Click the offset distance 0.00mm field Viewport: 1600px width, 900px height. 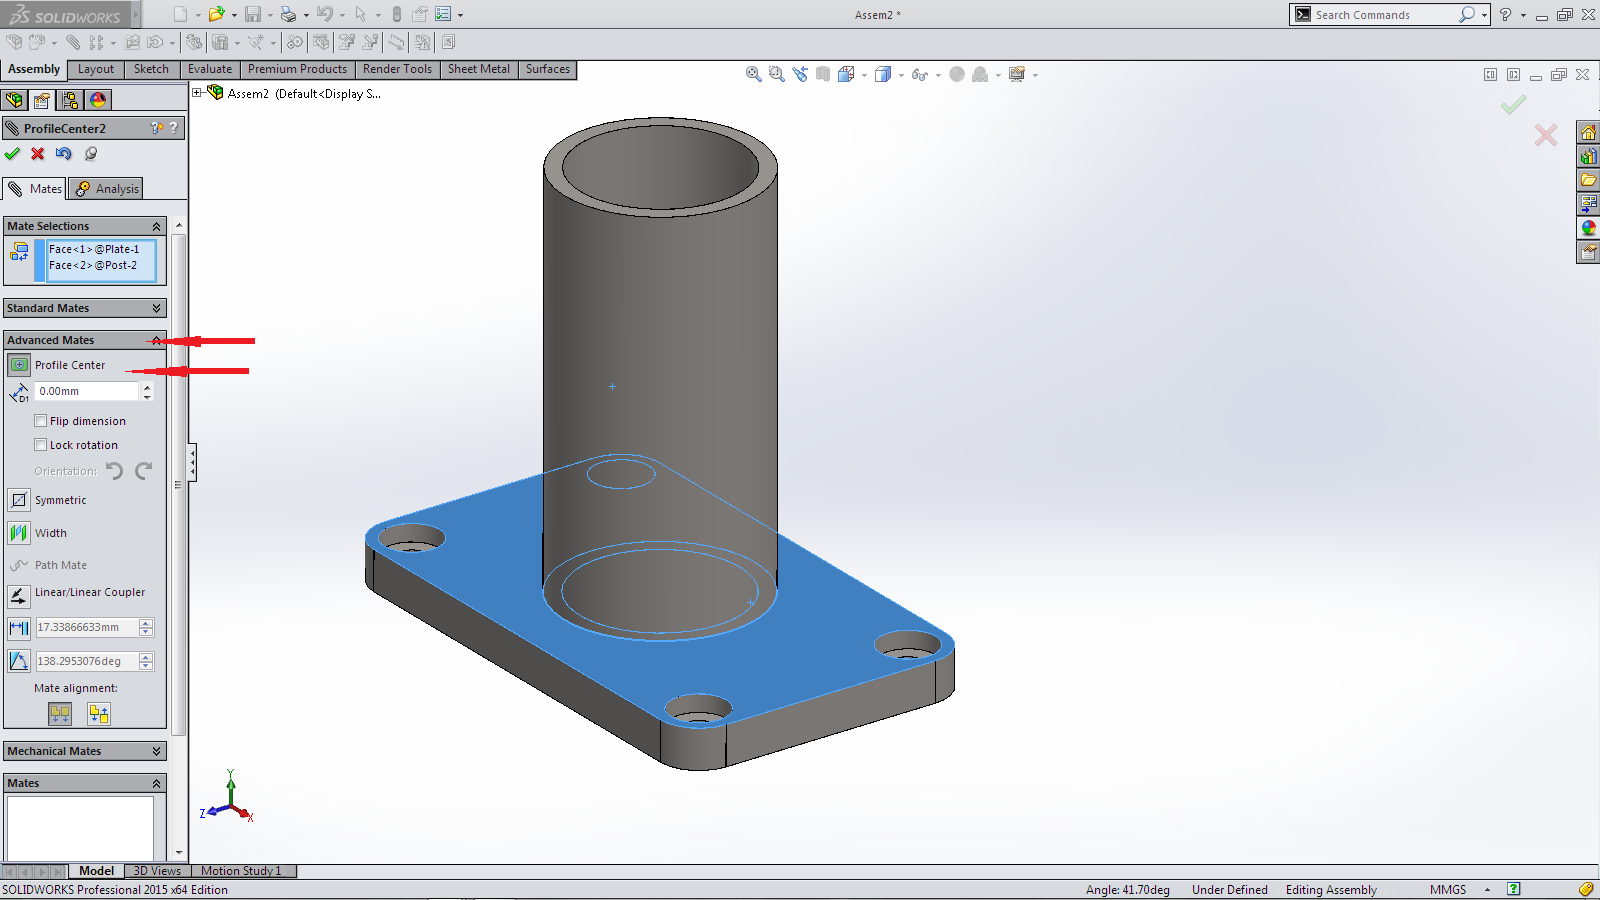(x=86, y=391)
